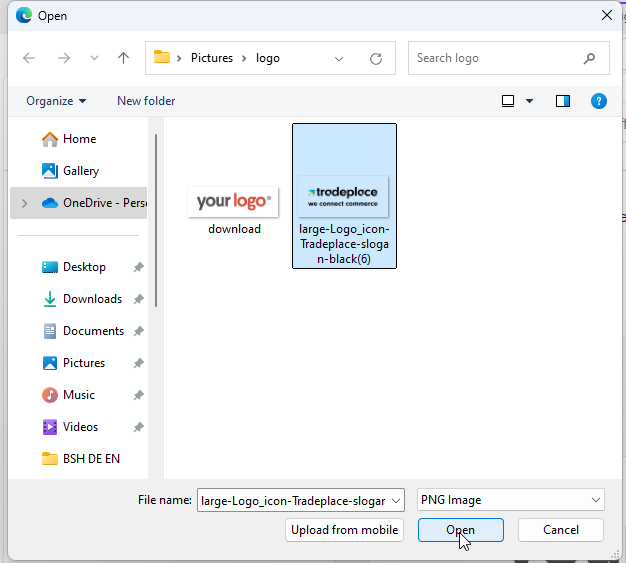Expand the File name dropdown arrow

(x=396, y=501)
